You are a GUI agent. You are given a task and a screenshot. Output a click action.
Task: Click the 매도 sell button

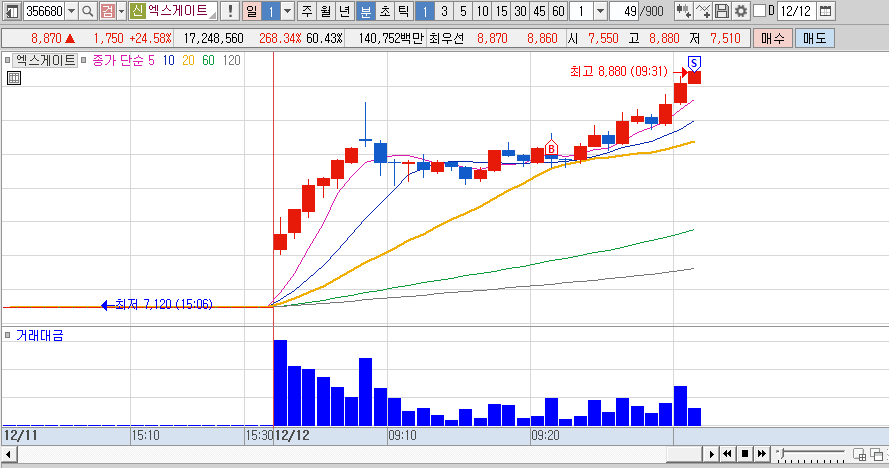coord(814,38)
